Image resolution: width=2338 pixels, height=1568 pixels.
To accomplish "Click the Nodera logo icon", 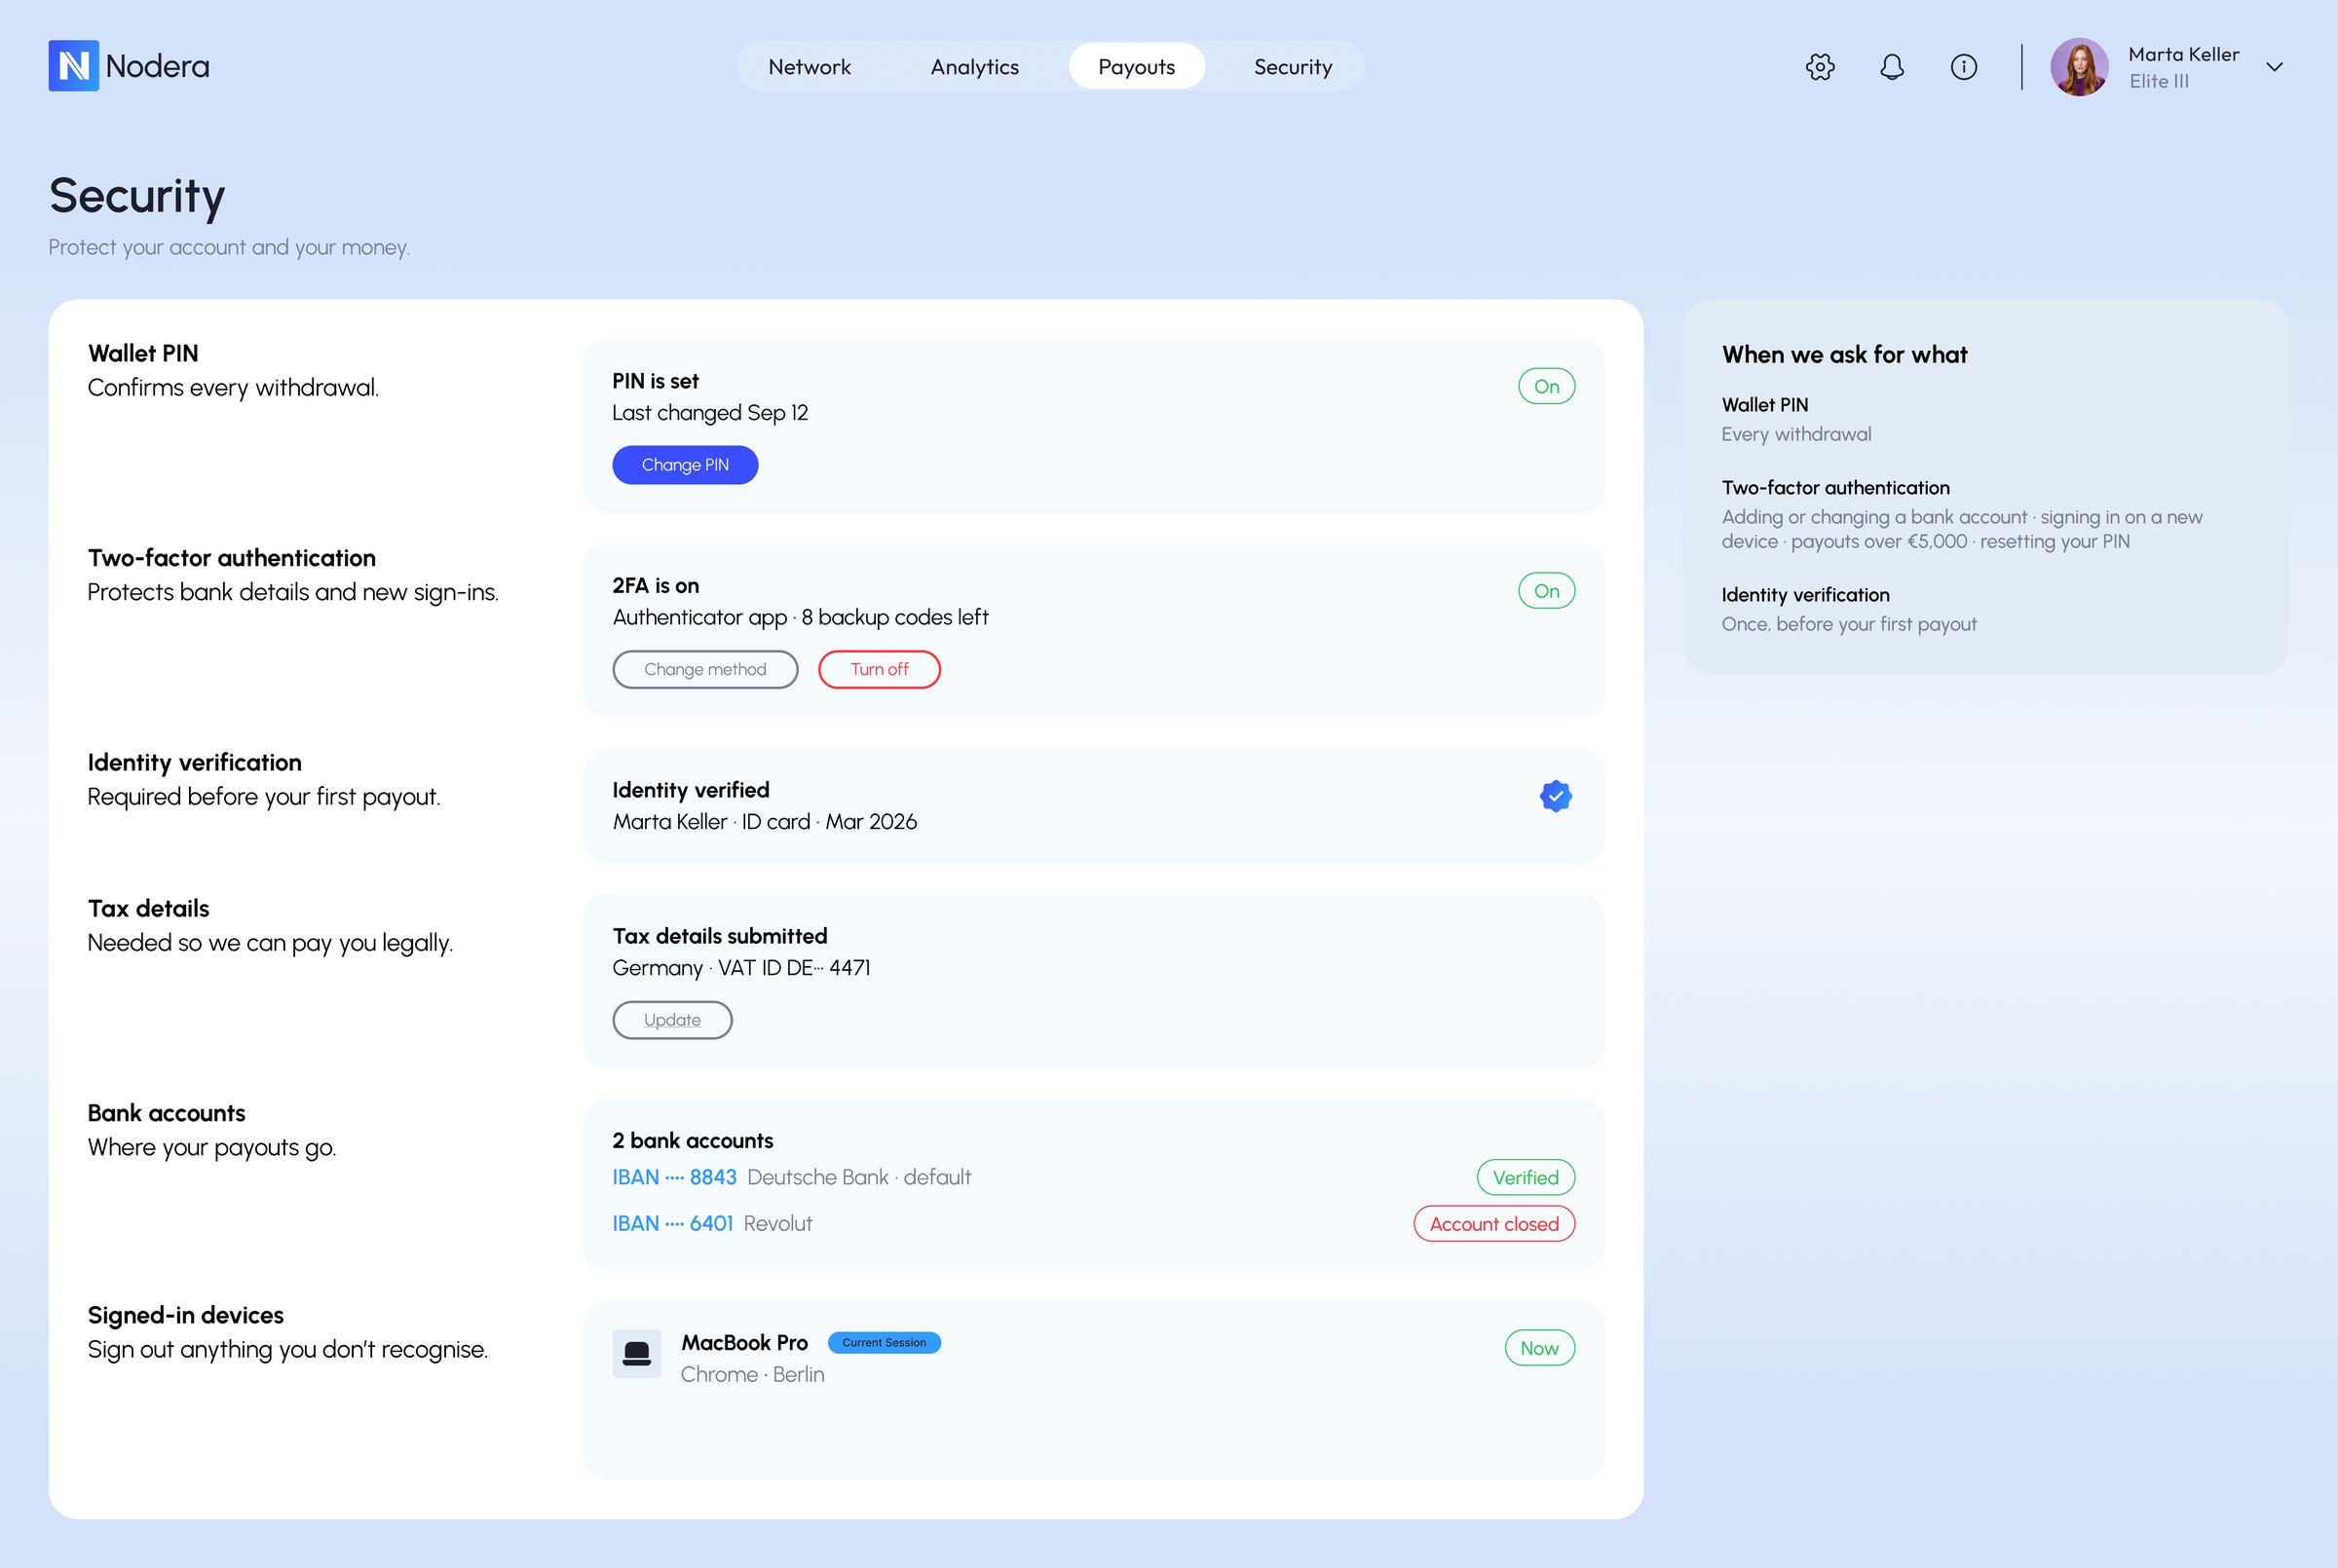I will pos(73,66).
